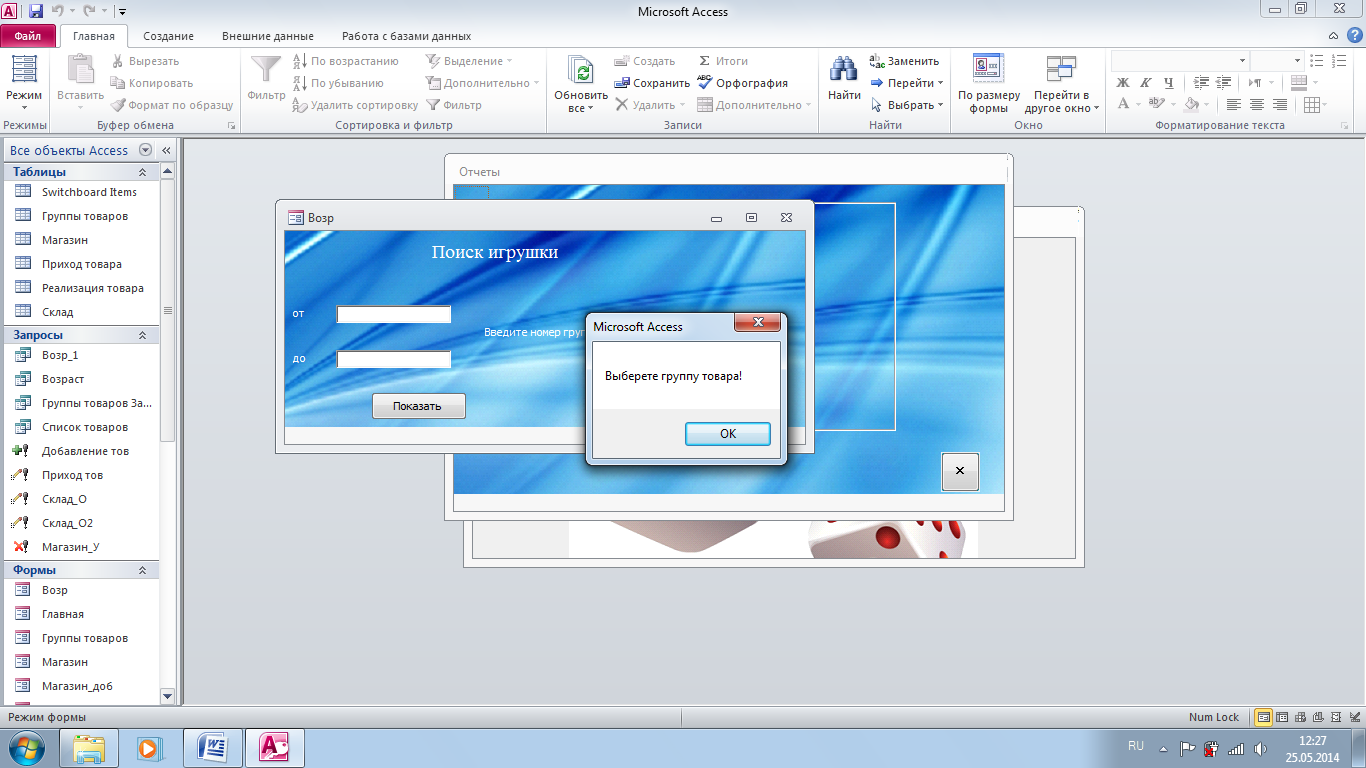Screen dimensions: 1366x768
Task: Click the large Фильтр funnel icon
Action: coord(266,70)
